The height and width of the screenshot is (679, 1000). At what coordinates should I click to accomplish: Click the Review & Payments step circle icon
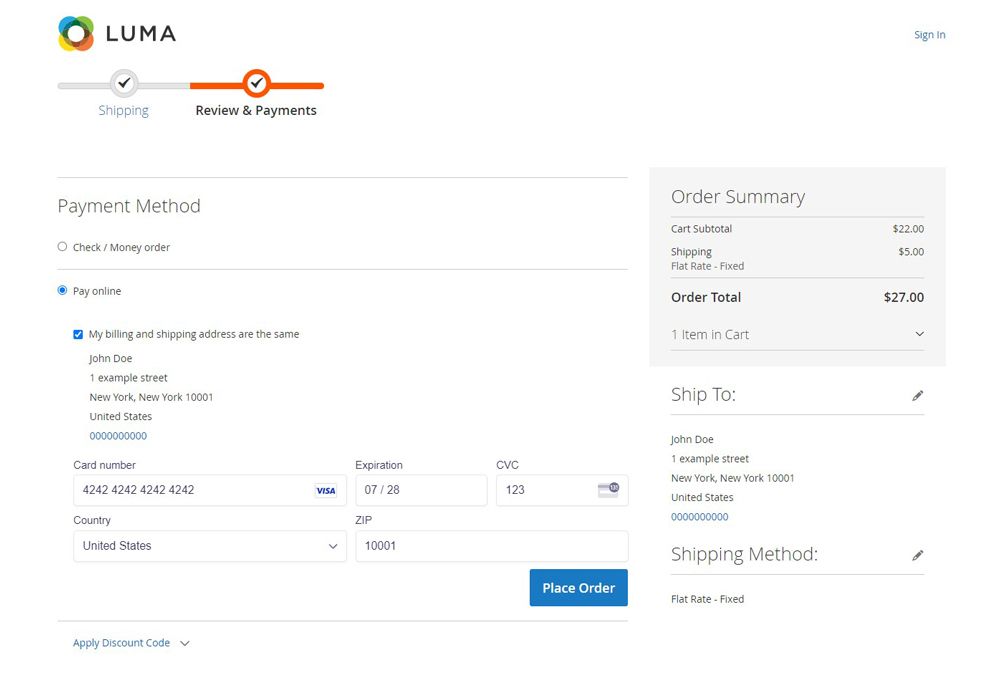[256, 84]
